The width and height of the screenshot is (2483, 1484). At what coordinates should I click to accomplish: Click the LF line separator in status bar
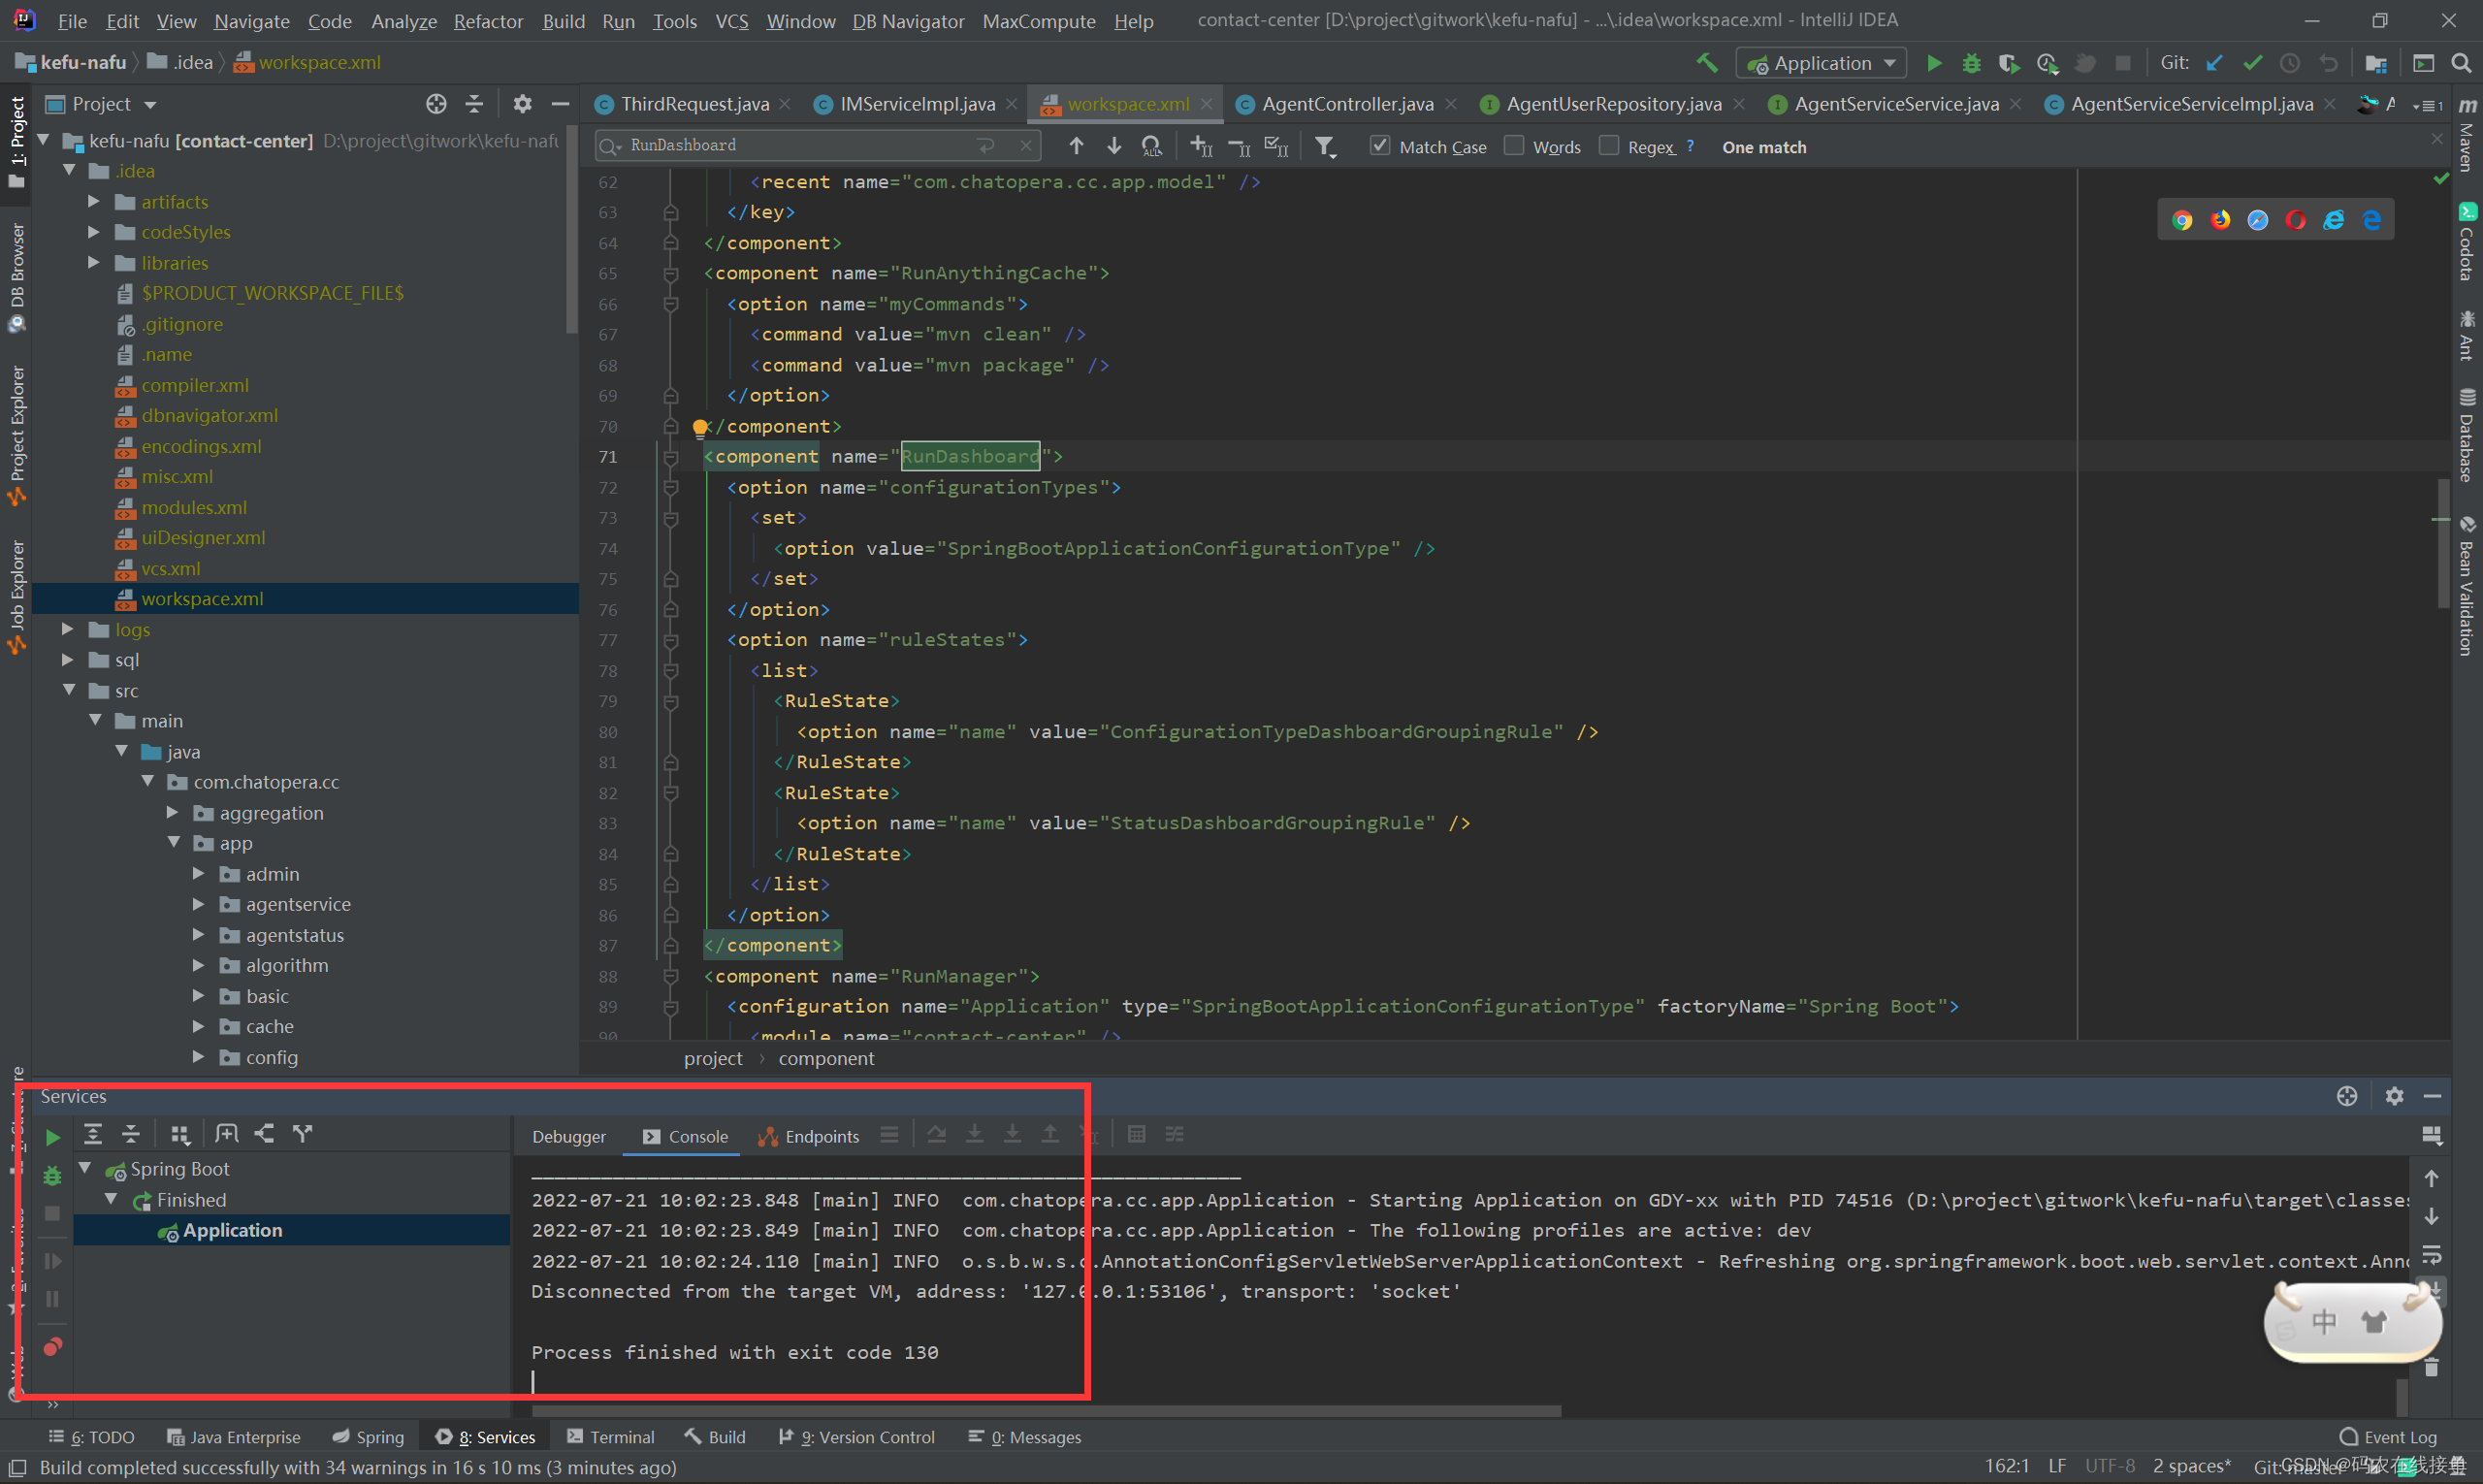coord(2057,1466)
